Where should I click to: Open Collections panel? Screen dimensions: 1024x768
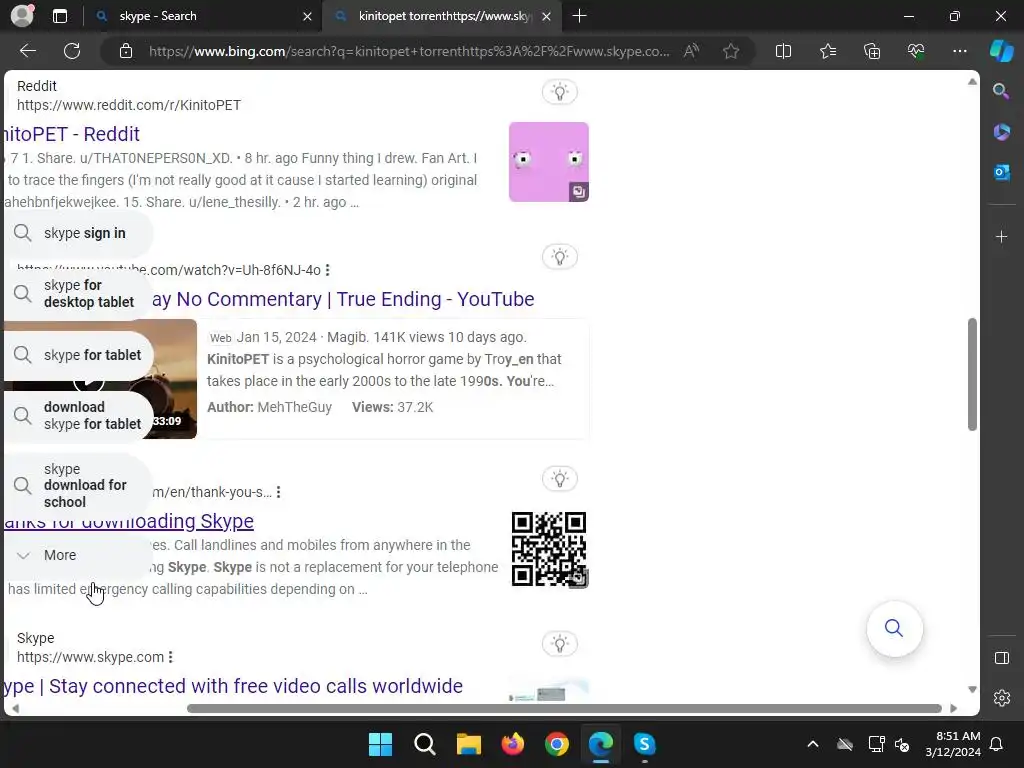(x=872, y=51)
